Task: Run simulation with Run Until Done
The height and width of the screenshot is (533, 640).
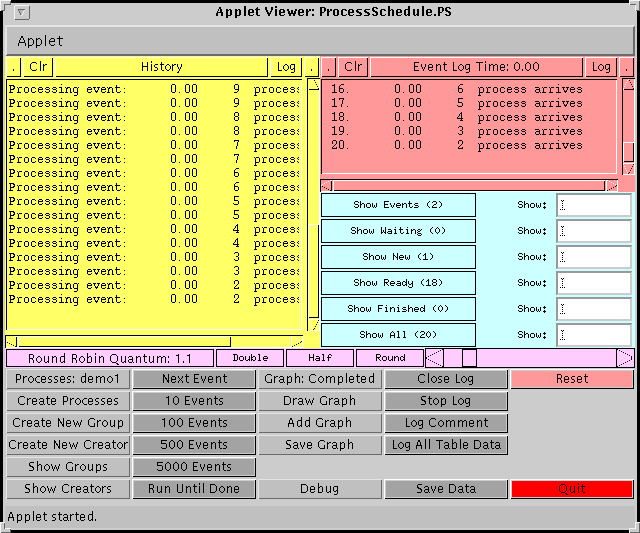Action: point(194,489)
